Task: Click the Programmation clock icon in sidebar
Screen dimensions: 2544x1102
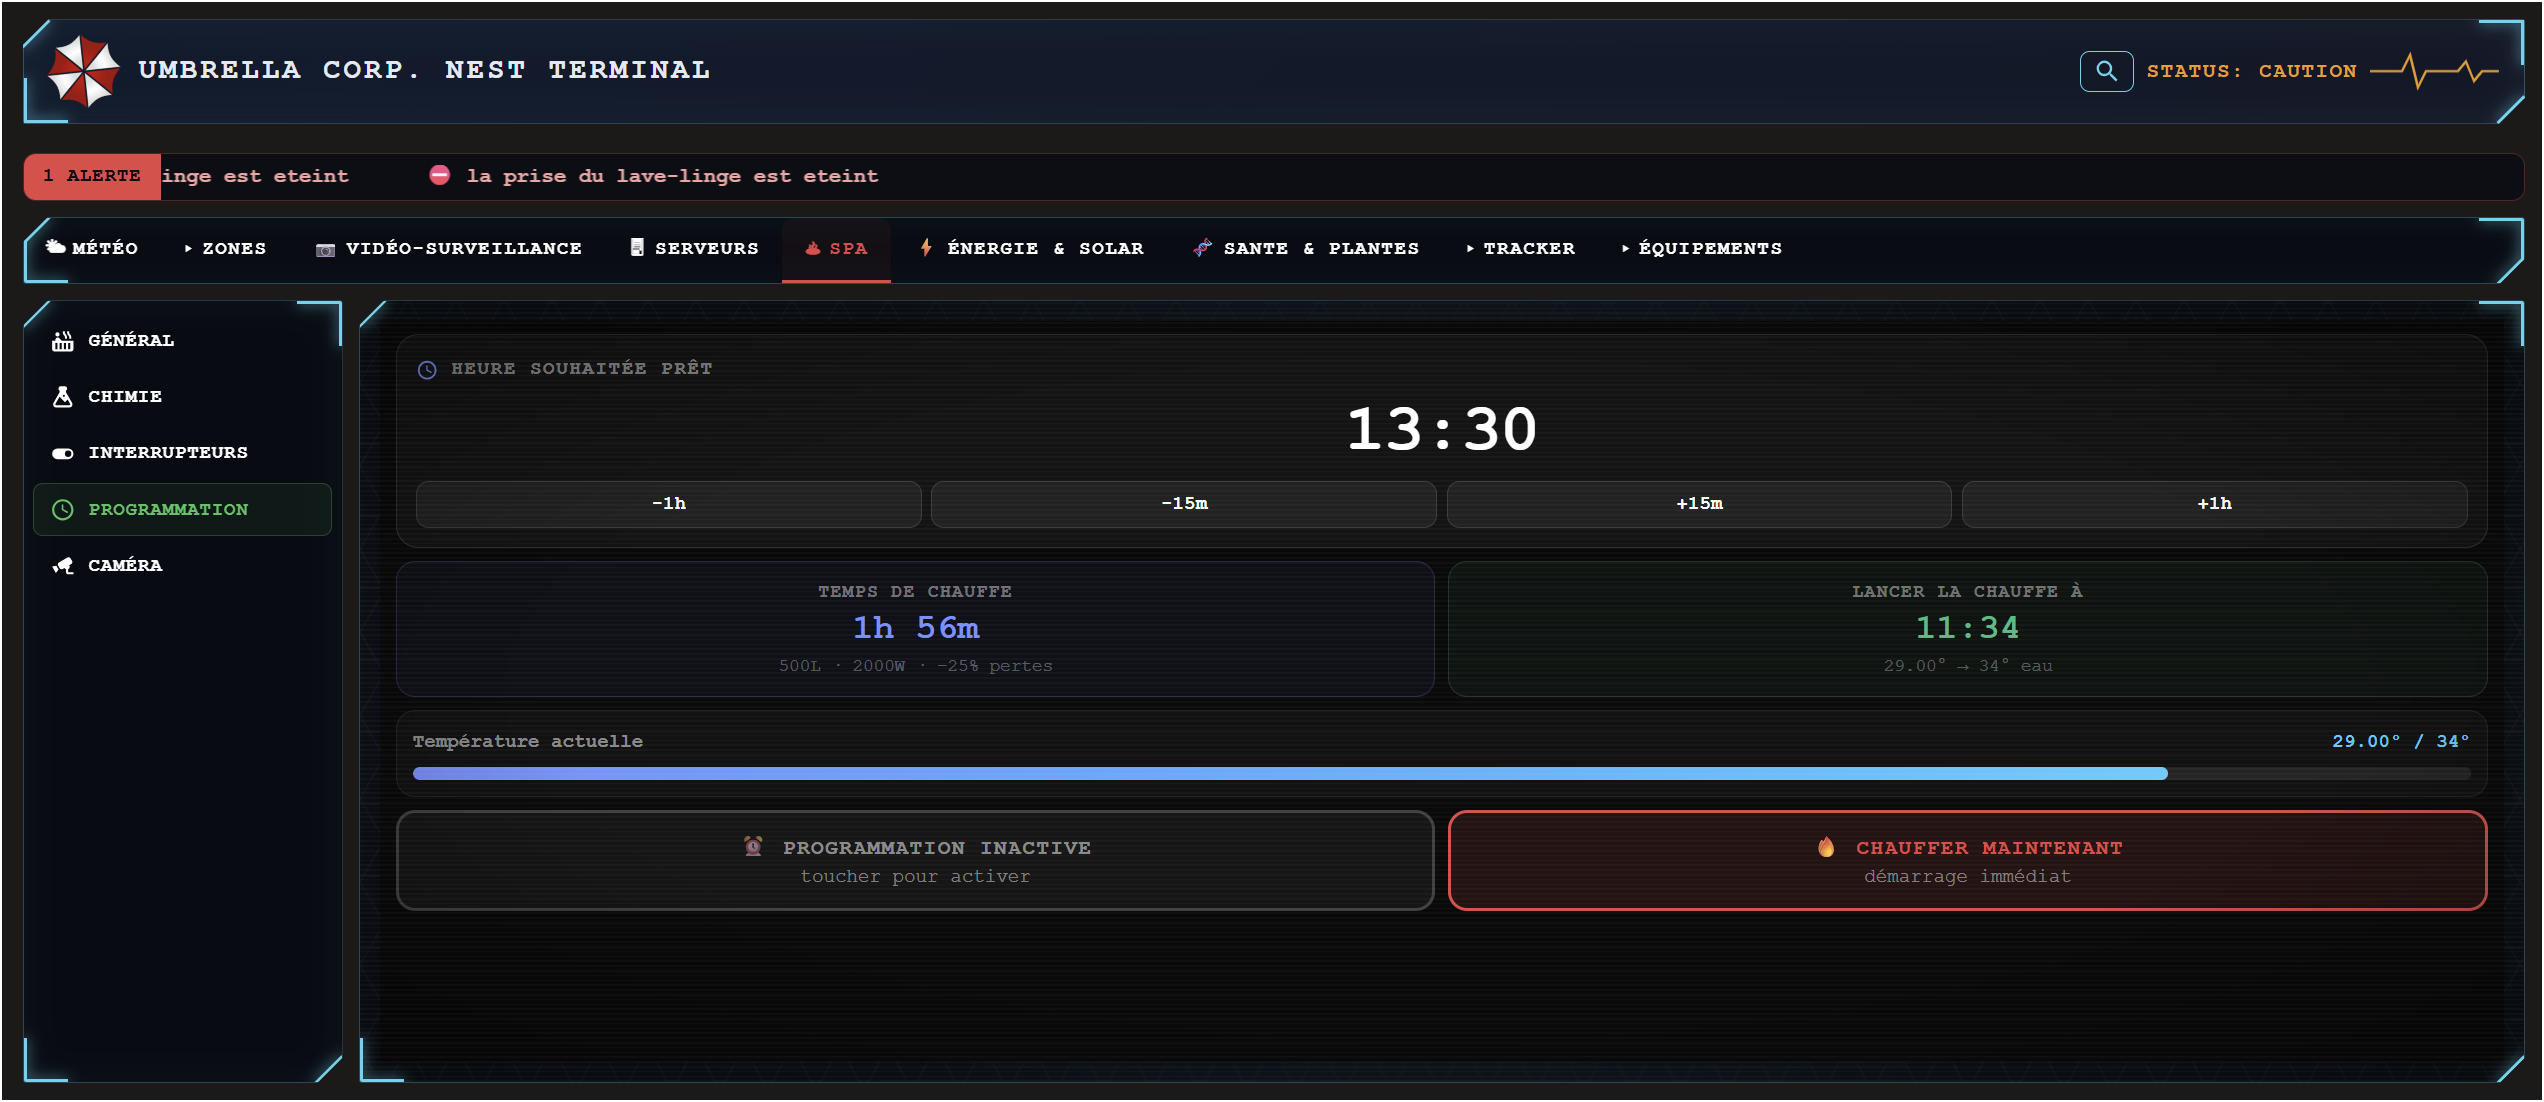Action: point(63,510)
